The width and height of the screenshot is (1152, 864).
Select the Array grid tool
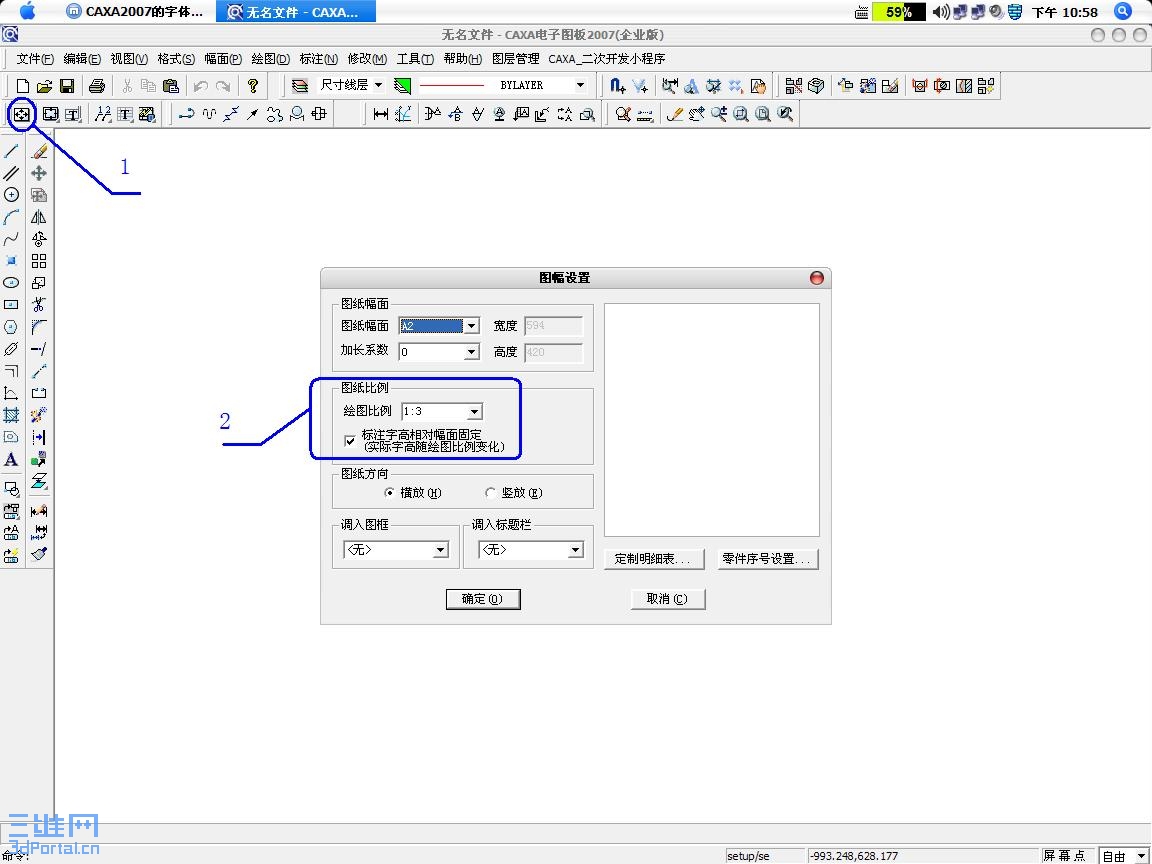(x=39, y=261)
